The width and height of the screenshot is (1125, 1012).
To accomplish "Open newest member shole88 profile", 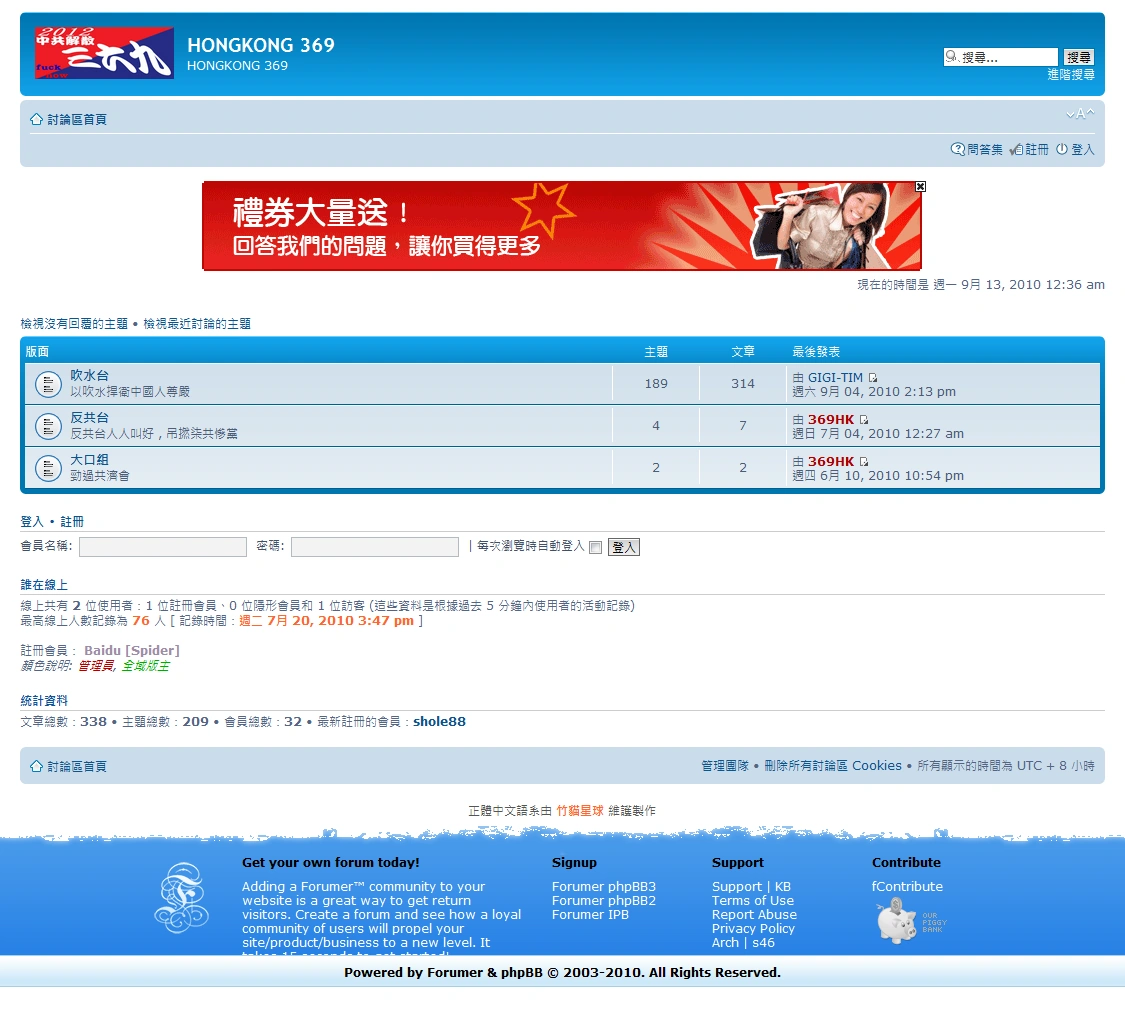I will [439, 722].
